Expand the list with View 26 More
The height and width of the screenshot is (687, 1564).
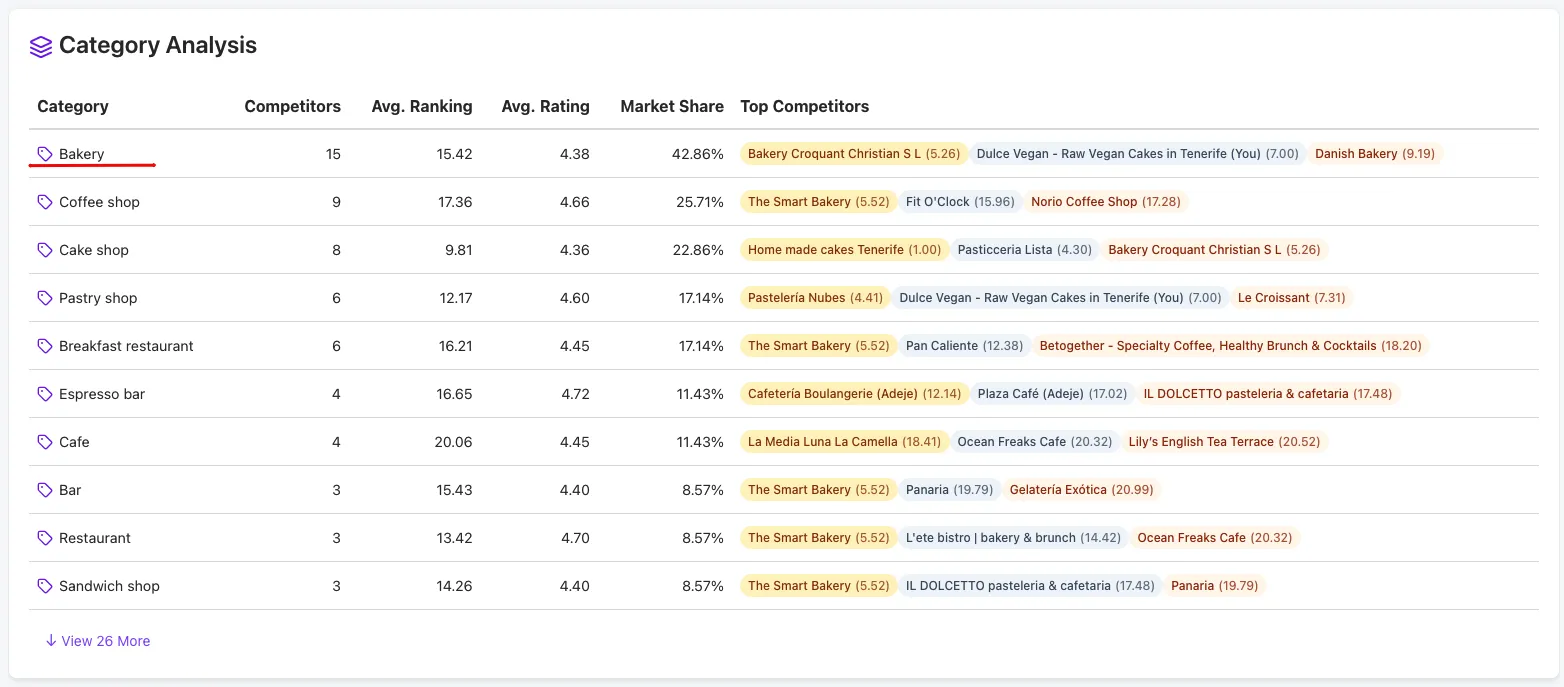pos(97,641)
